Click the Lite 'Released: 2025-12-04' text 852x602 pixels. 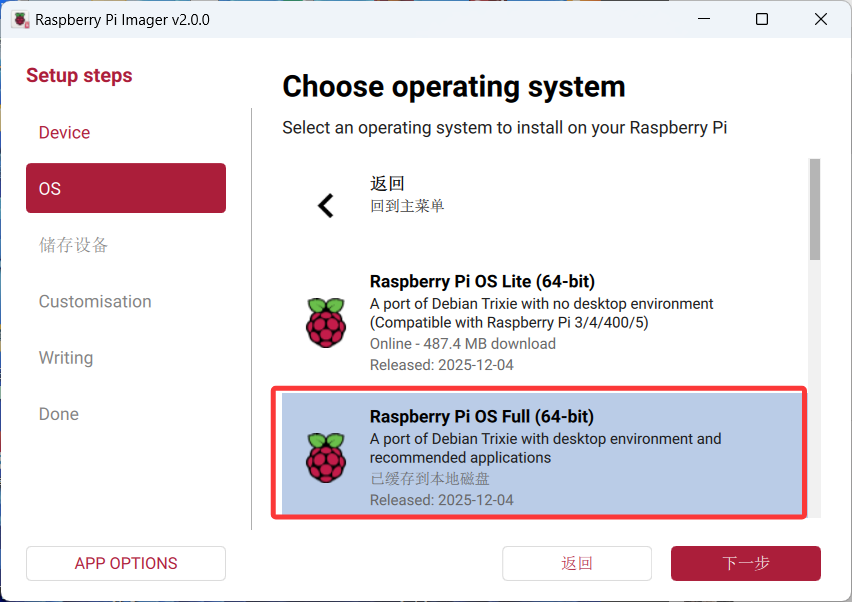tap(441, 365)
